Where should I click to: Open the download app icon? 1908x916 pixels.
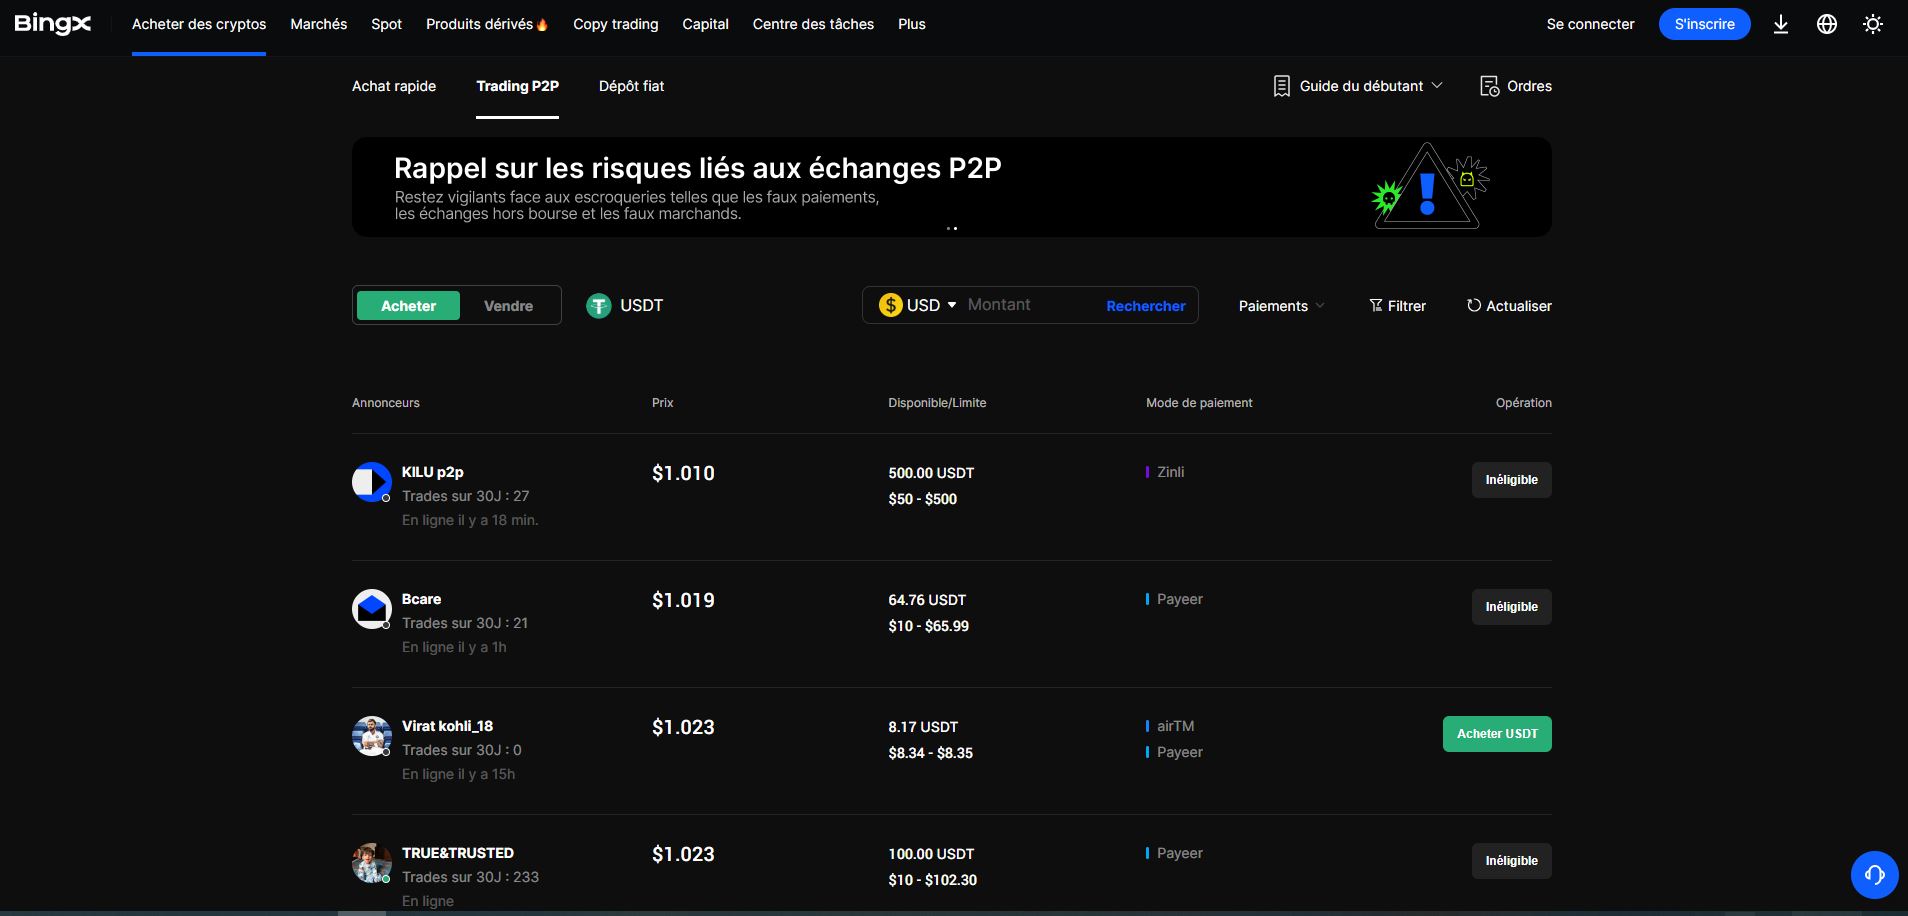[x=1781, y=24]
